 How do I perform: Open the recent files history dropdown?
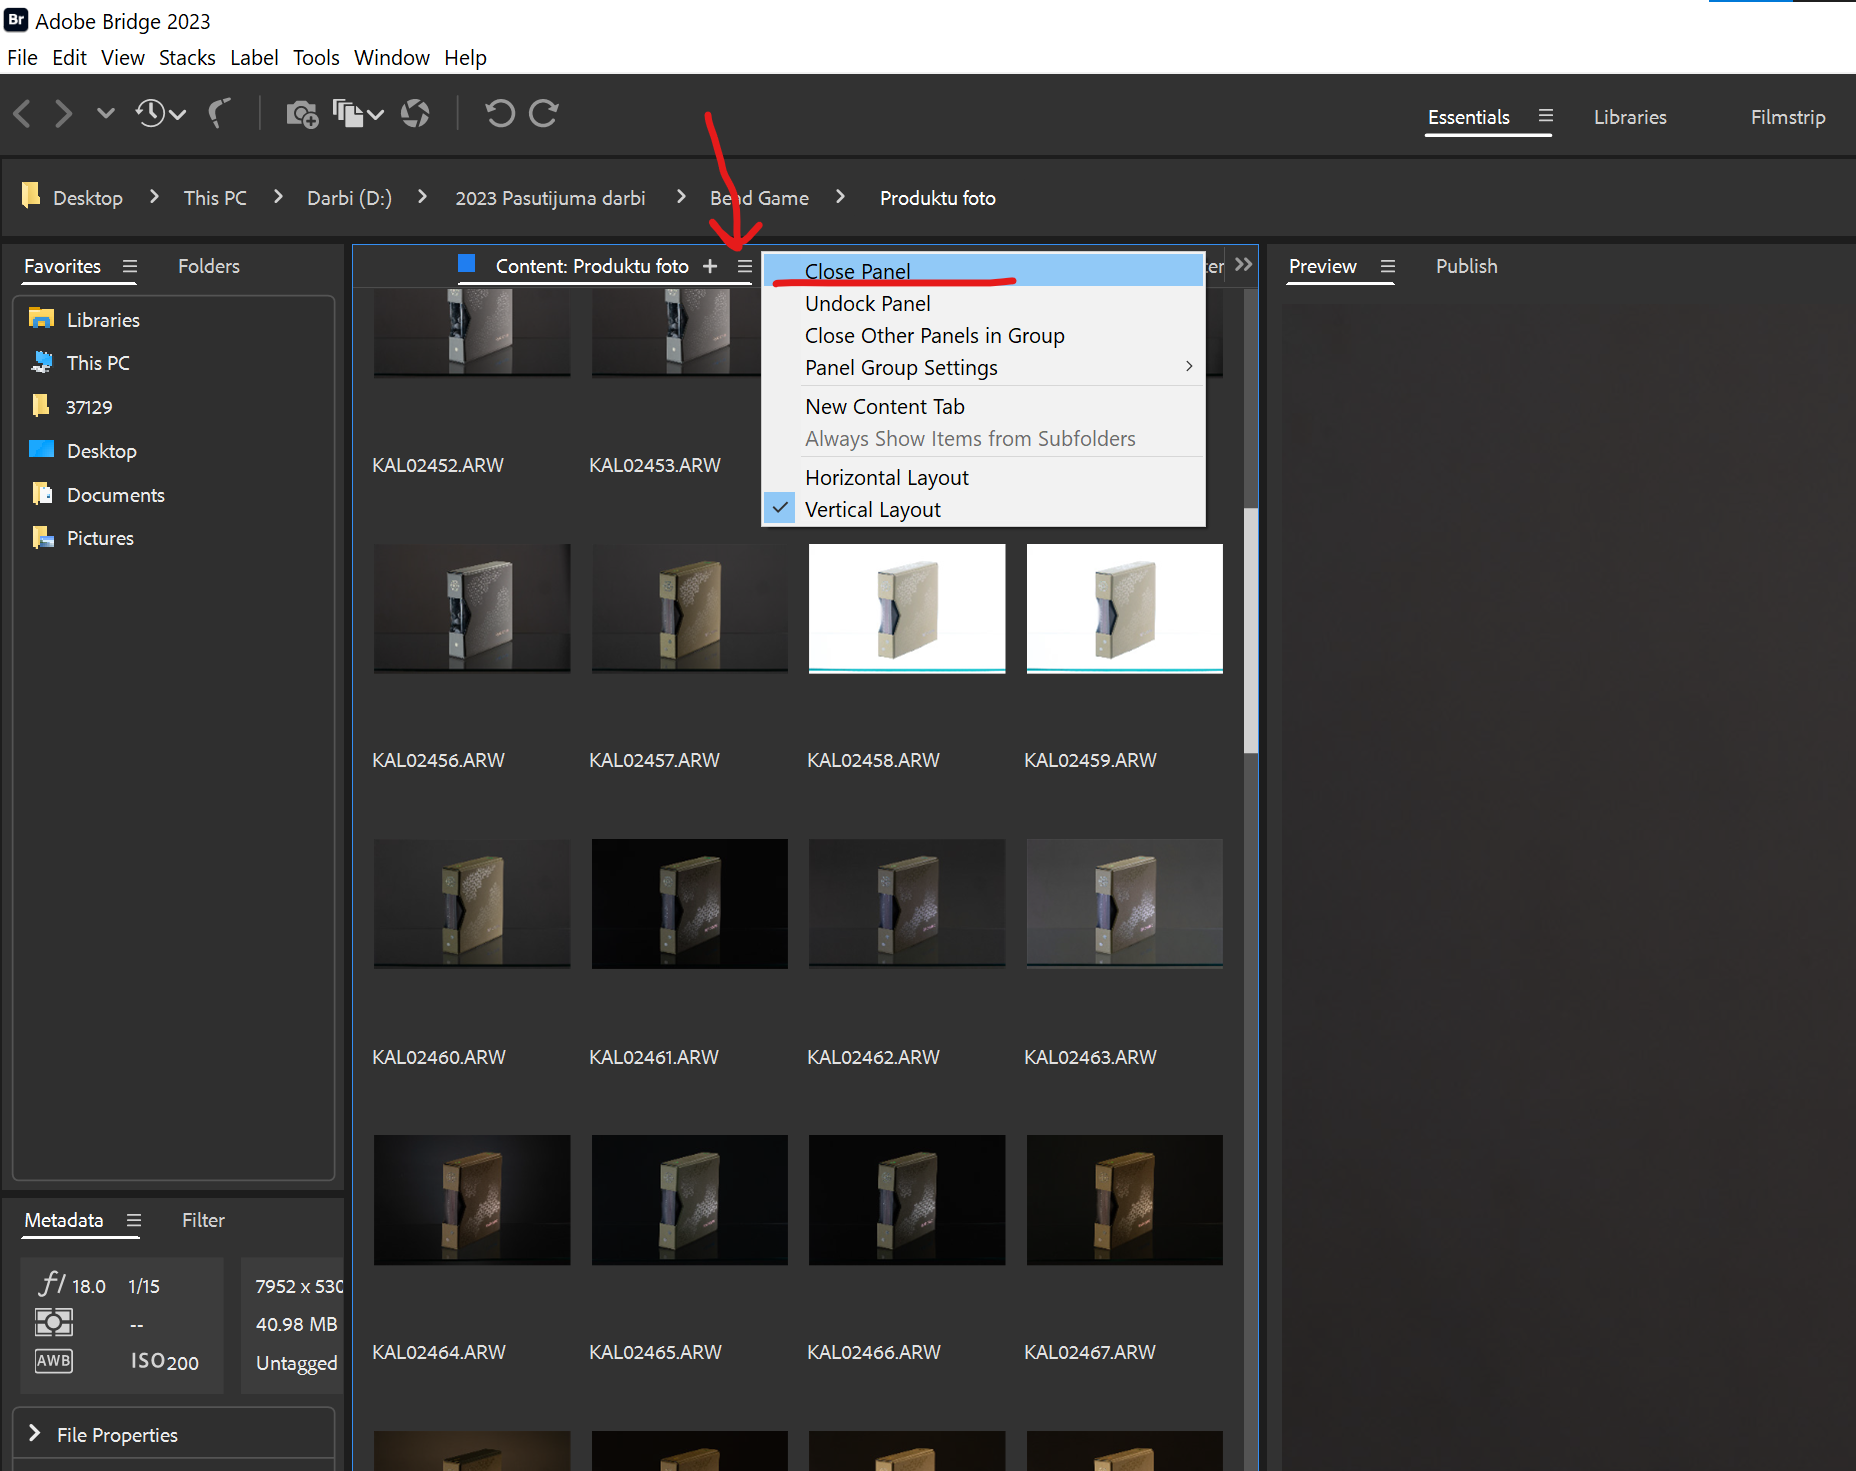(160, 113)
